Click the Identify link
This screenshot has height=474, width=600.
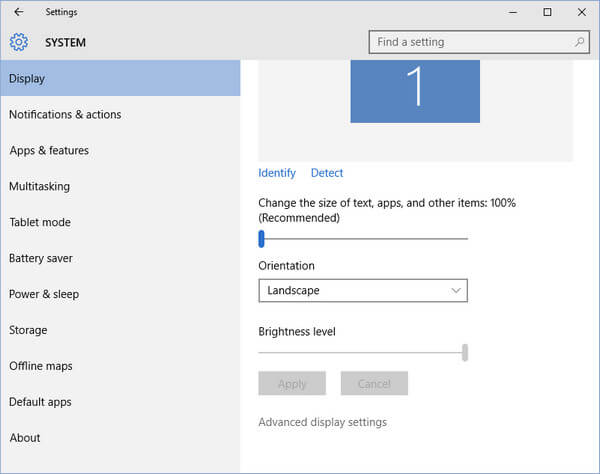277,173
